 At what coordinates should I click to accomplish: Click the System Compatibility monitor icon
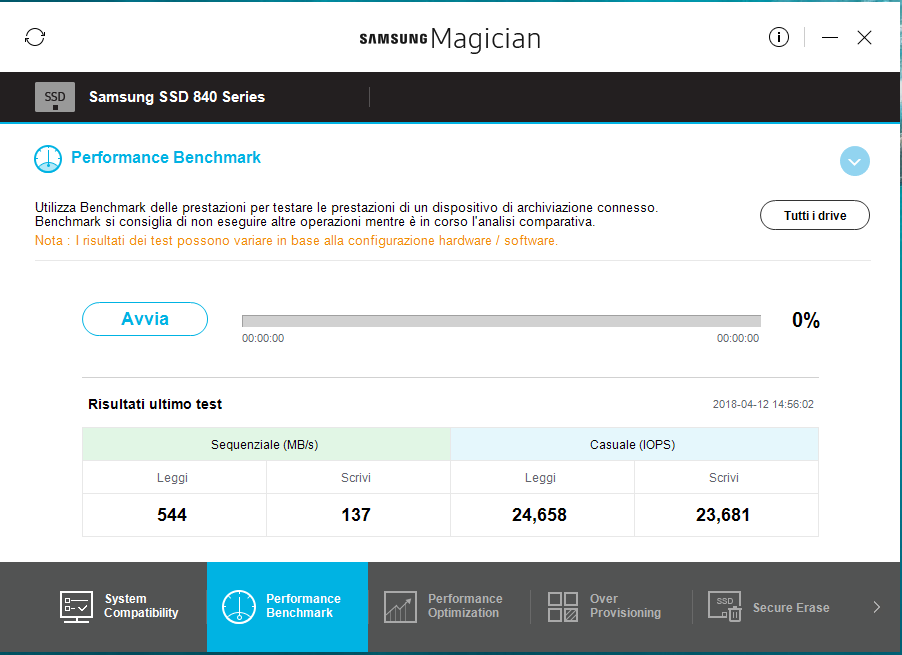(76, 607)
